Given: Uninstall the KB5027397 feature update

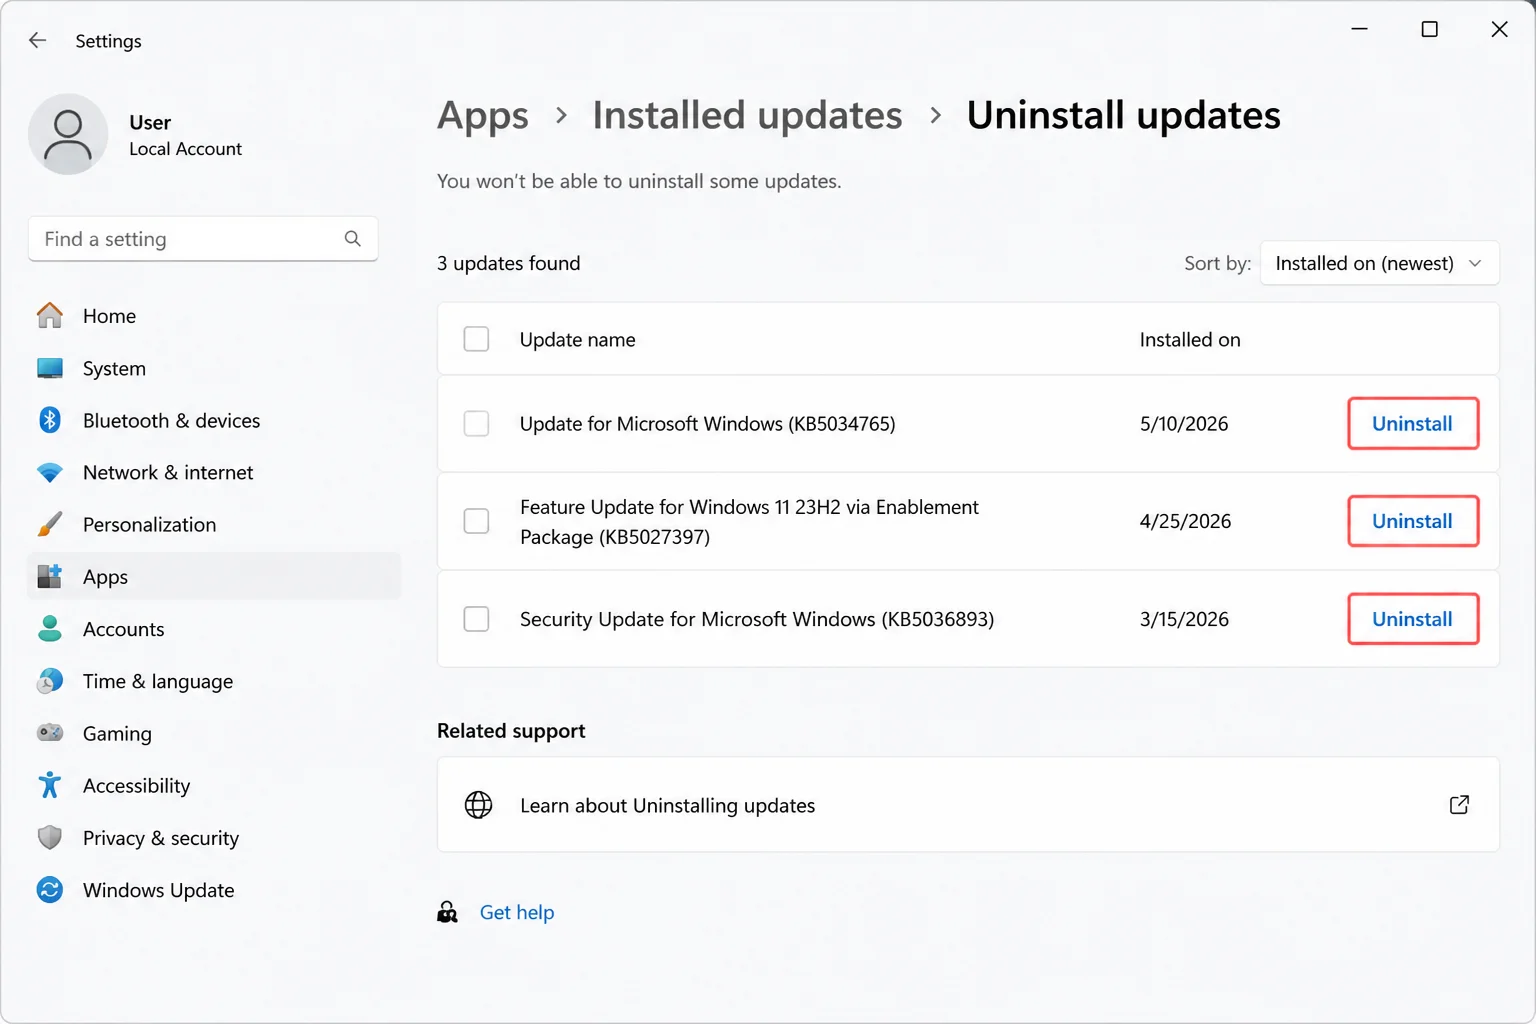Looking at the screenshot, I should (1412, 521).
